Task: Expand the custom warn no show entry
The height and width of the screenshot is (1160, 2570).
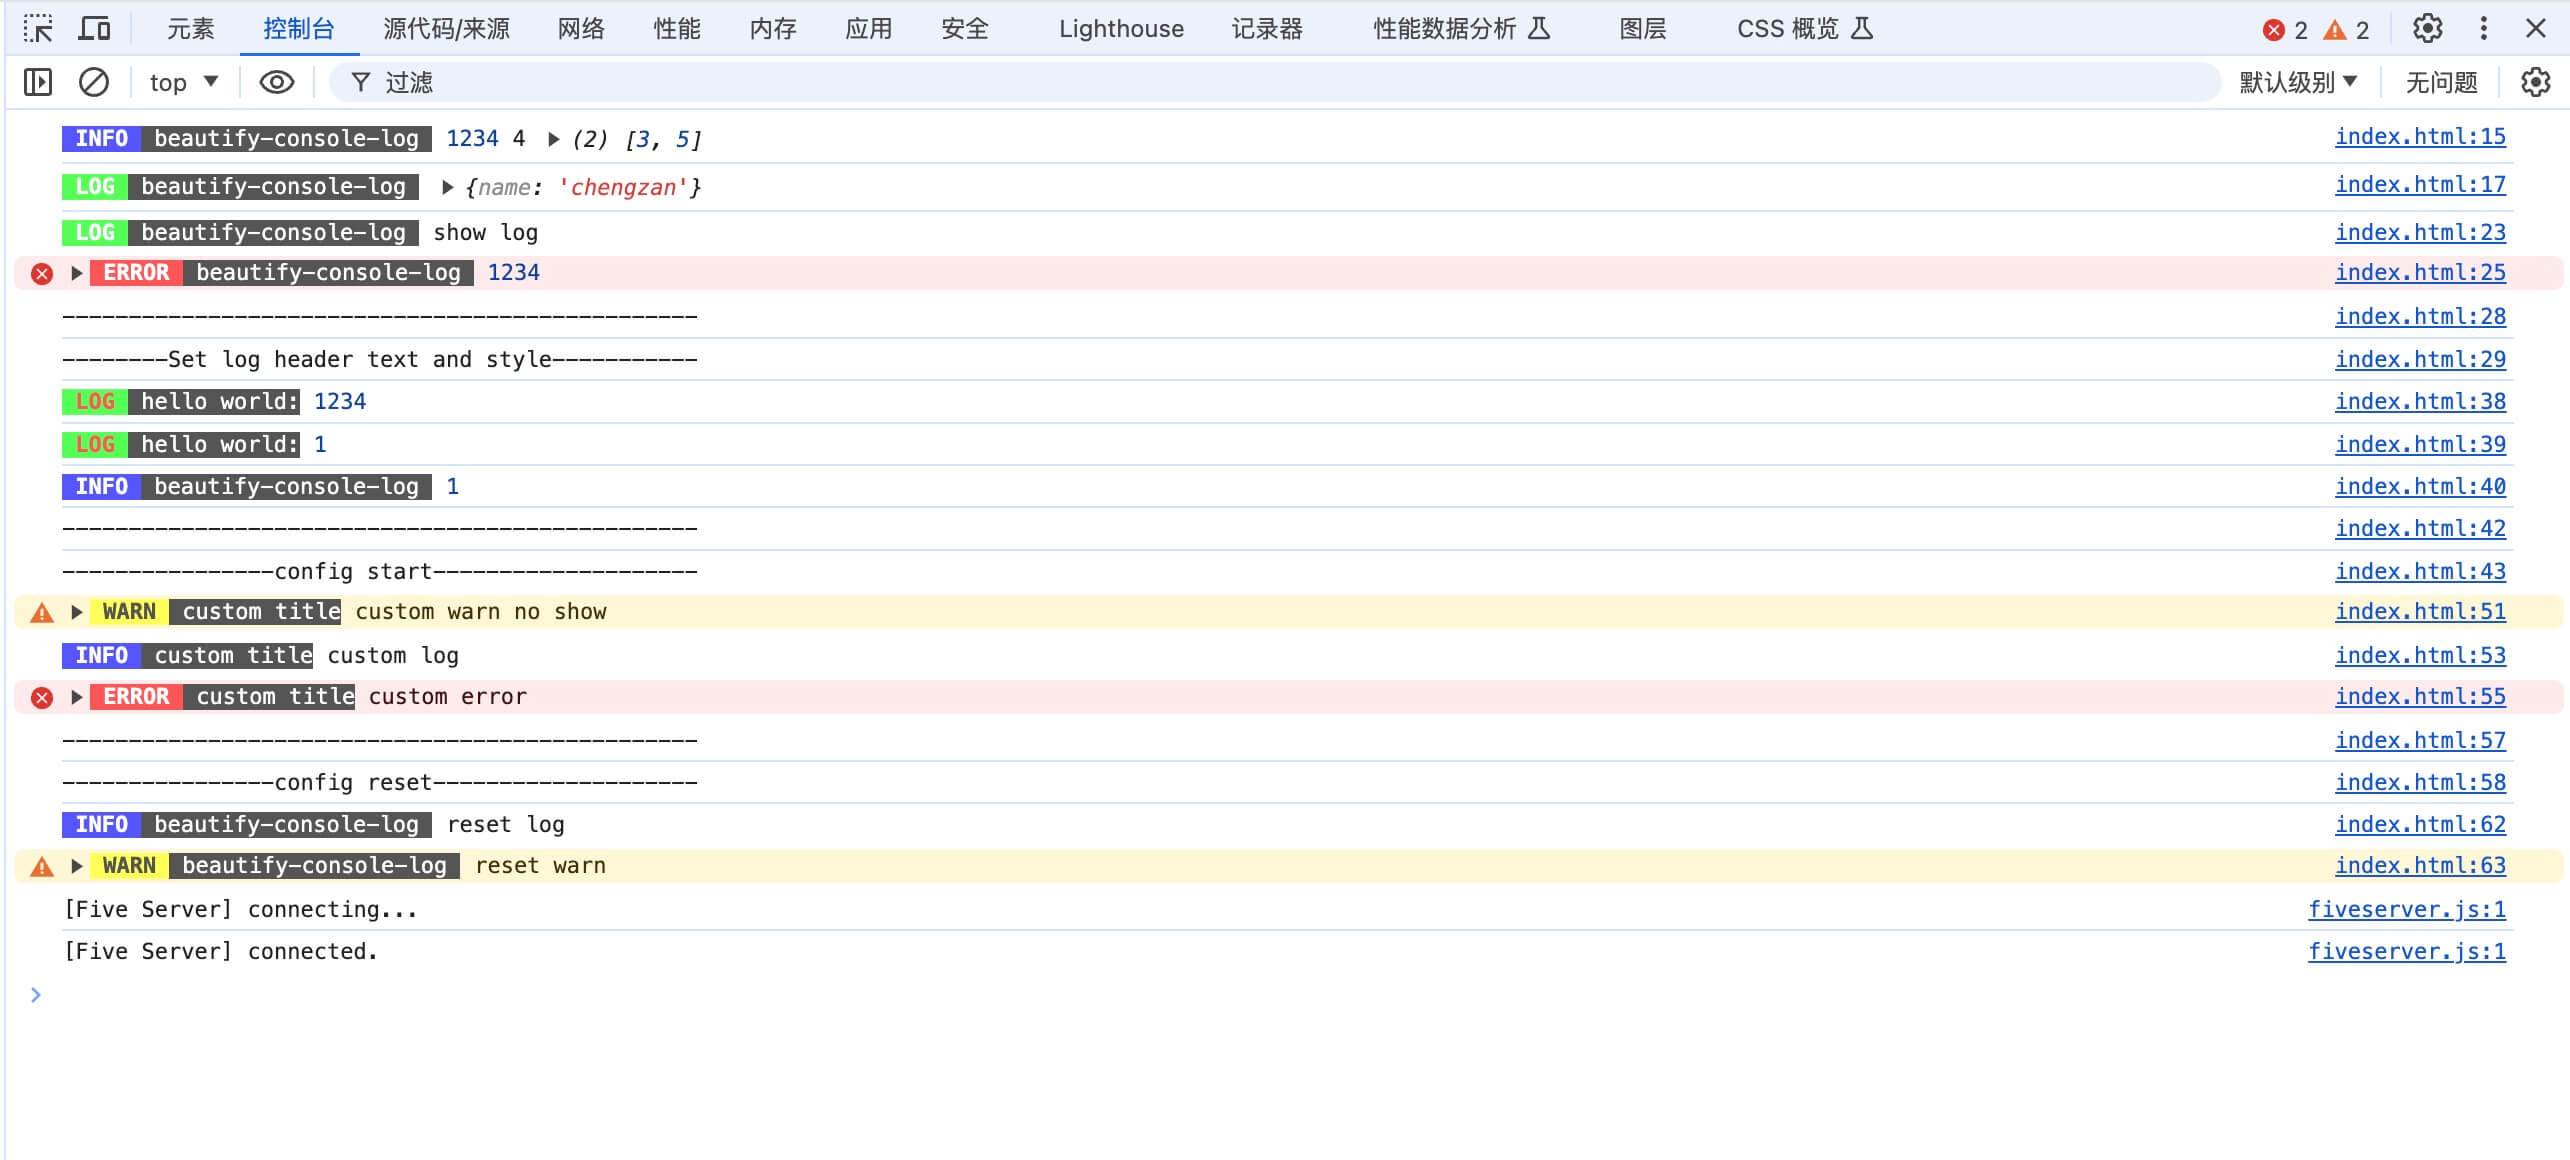Action: tap(77, 612)
